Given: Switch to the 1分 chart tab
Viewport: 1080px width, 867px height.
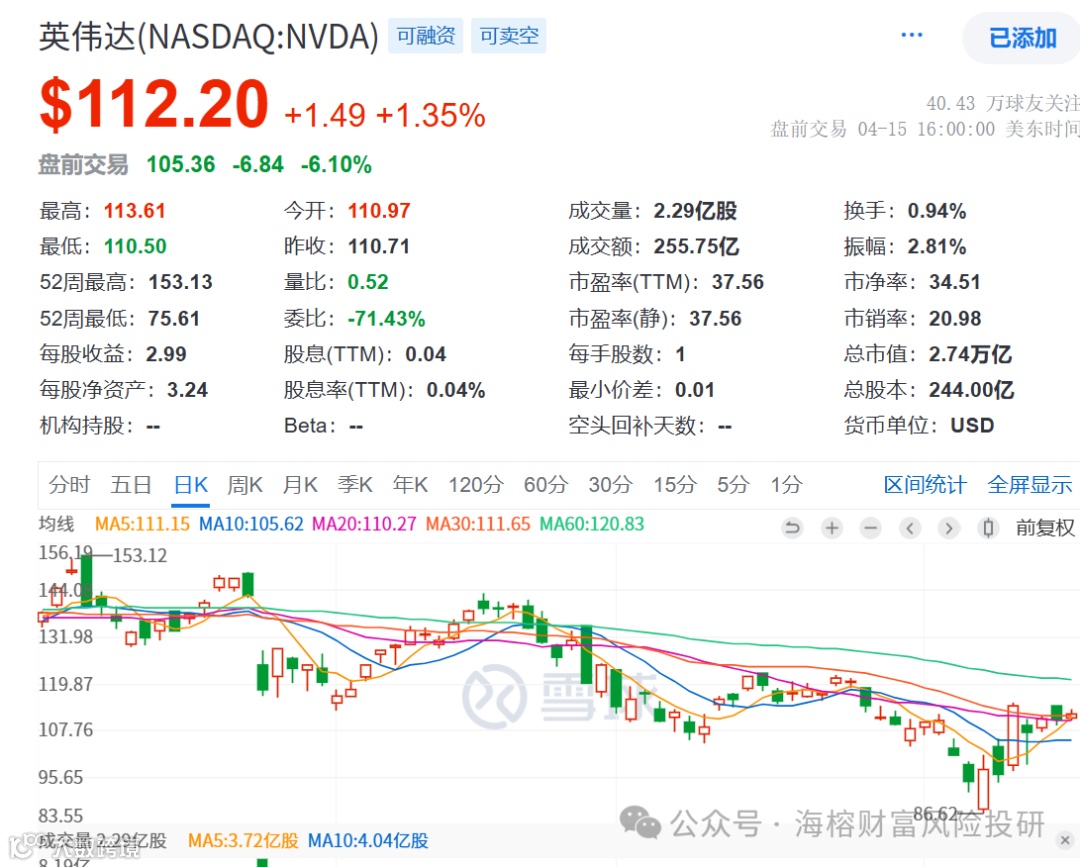Looking at the screenshot, I should [x=787, y=485].
